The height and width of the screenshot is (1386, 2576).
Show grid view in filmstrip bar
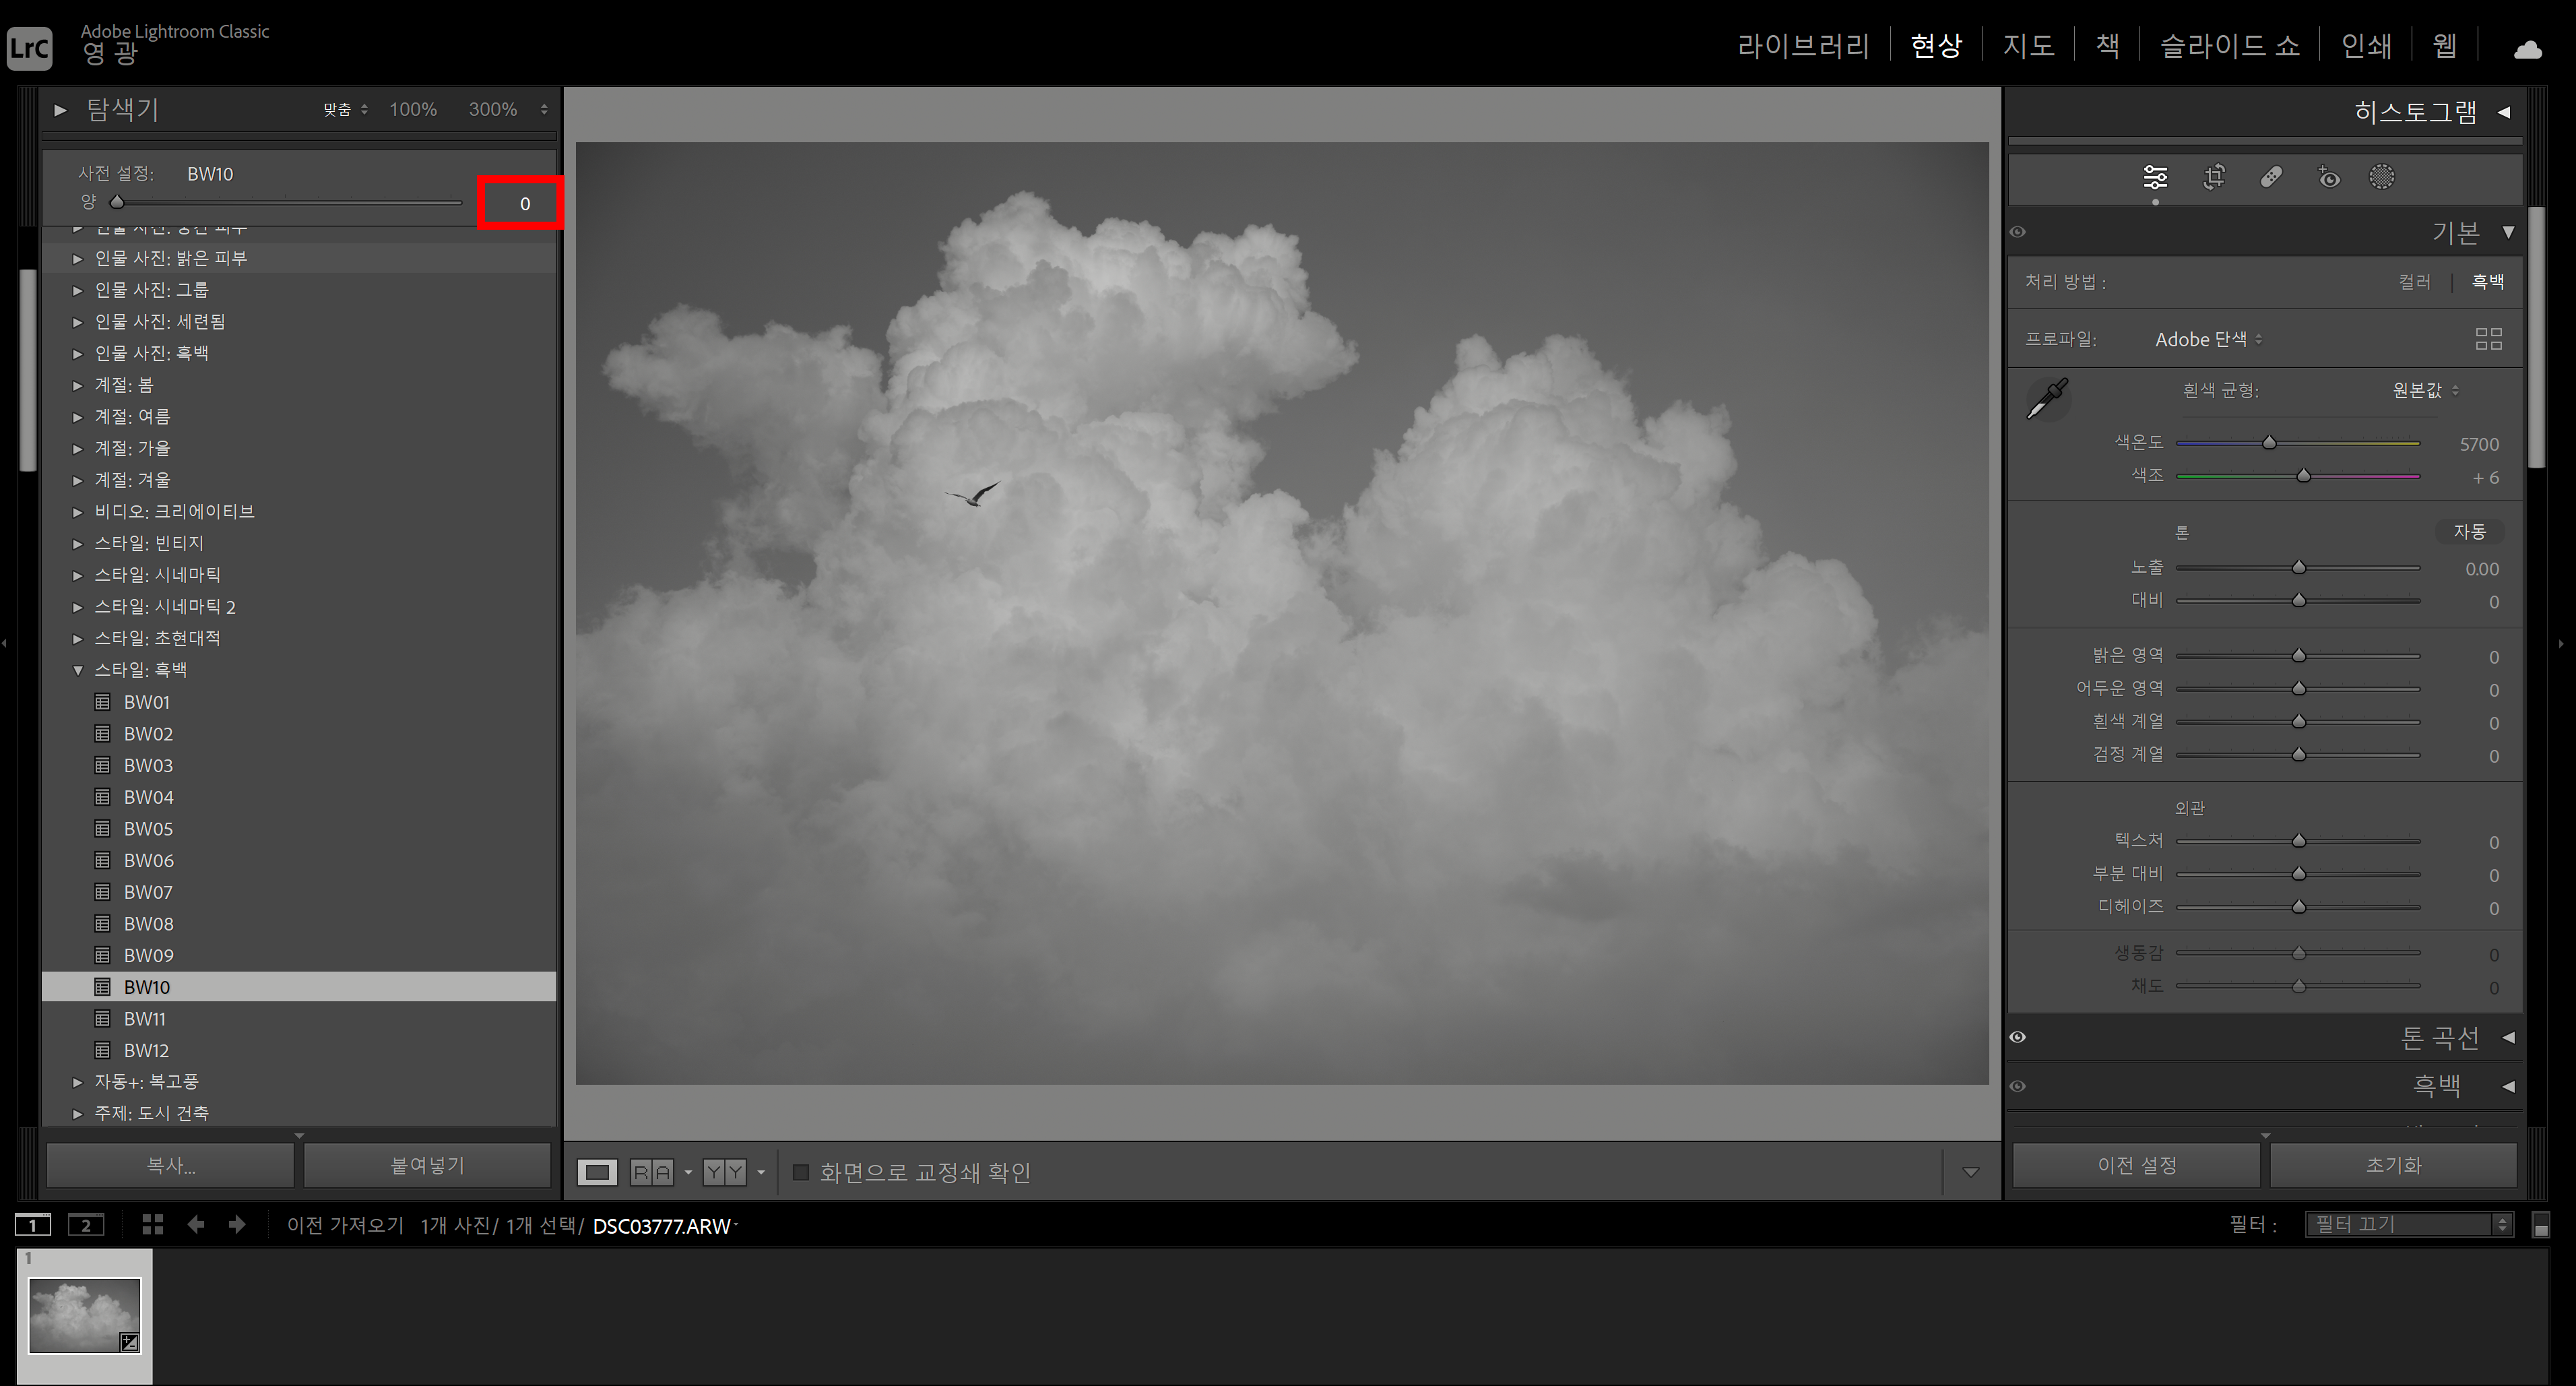[x=152, y=1224]
